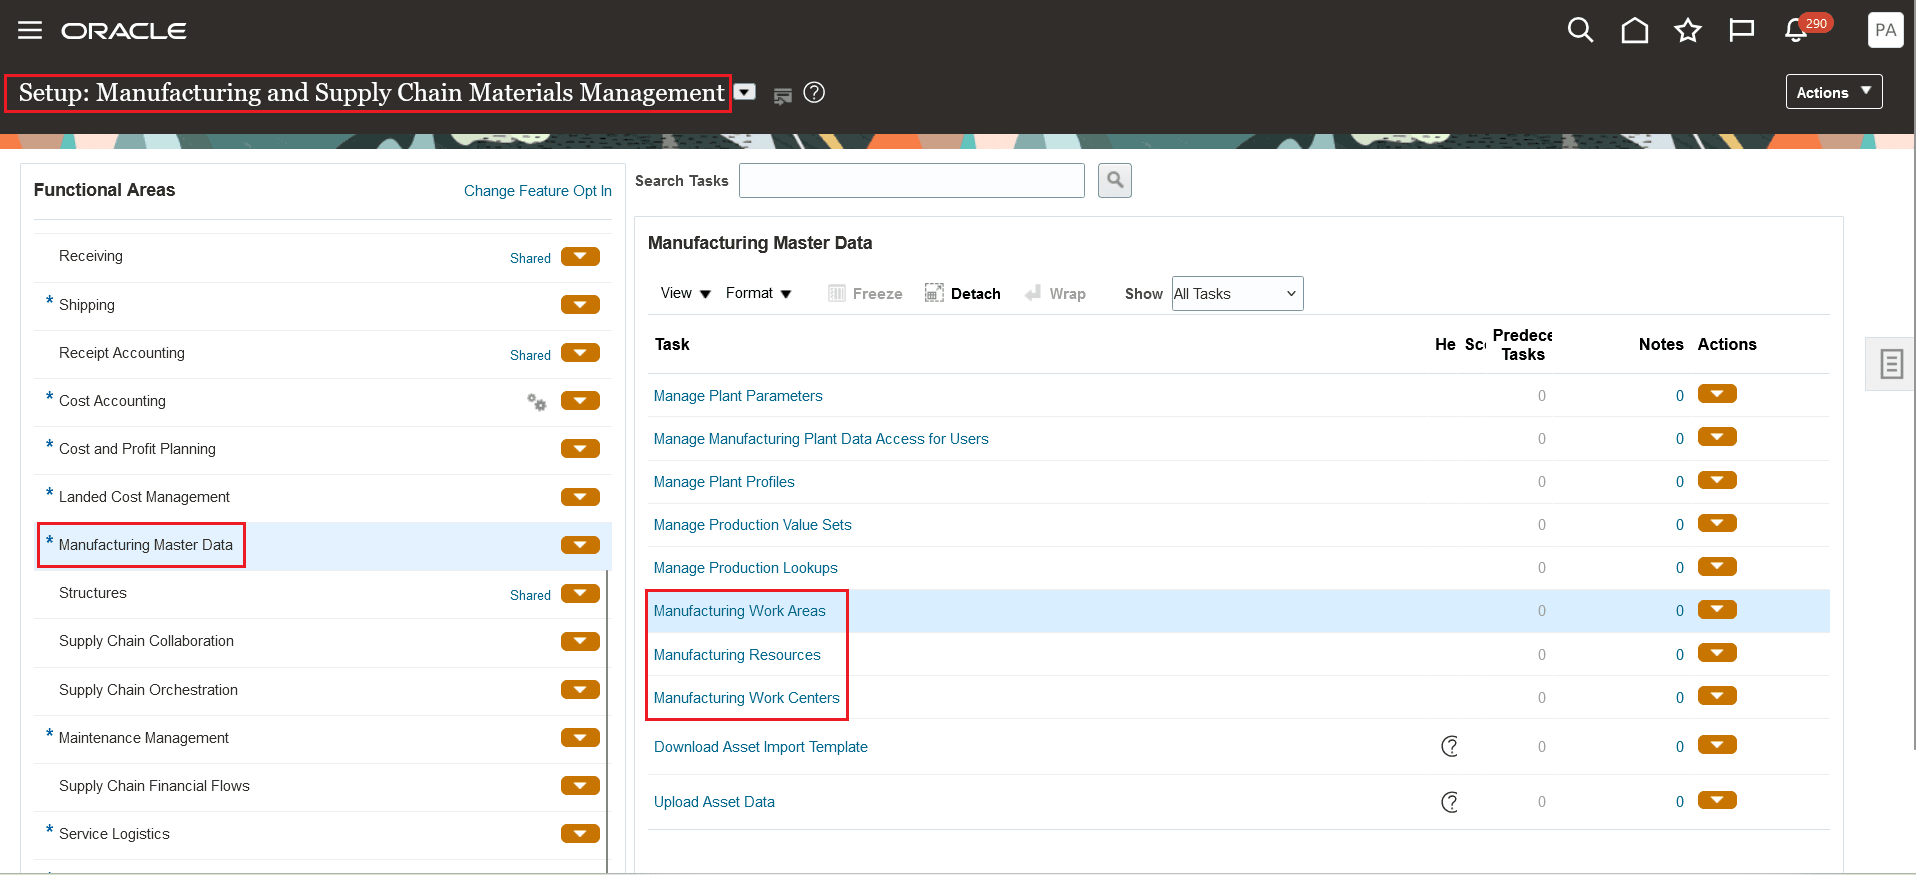
Task: Open Landed Cost Management actions arrow
Action: point(580,497)
